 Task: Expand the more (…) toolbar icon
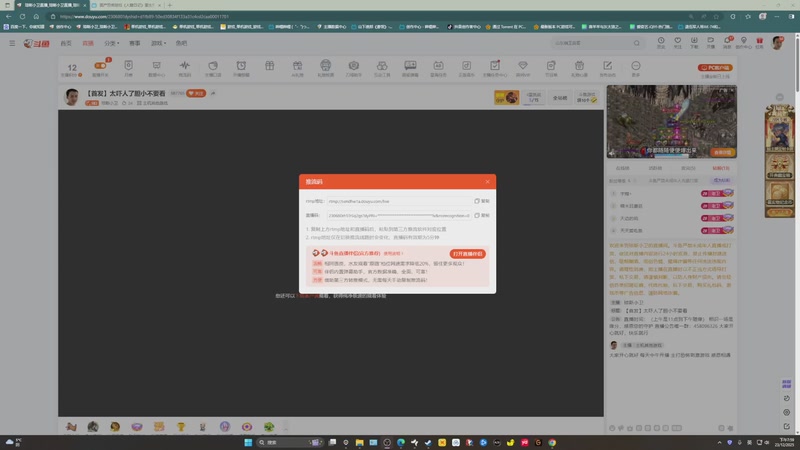click(636, 65)
